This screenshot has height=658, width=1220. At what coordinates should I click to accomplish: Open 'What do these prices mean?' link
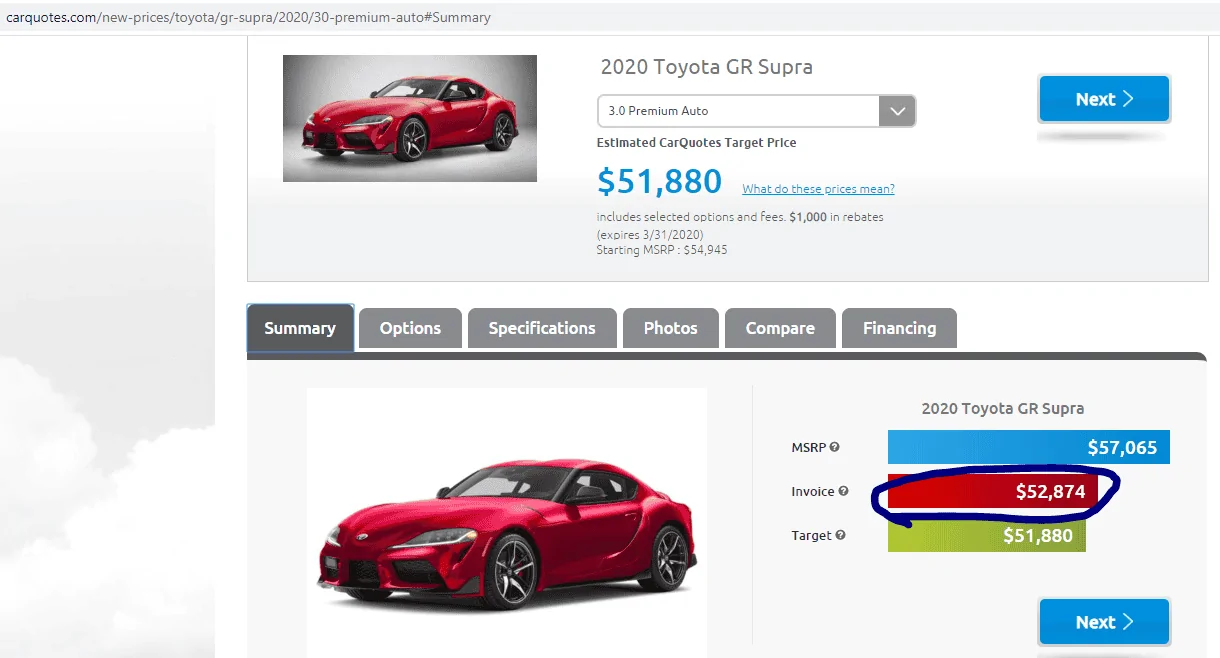[x=818, y=189]
